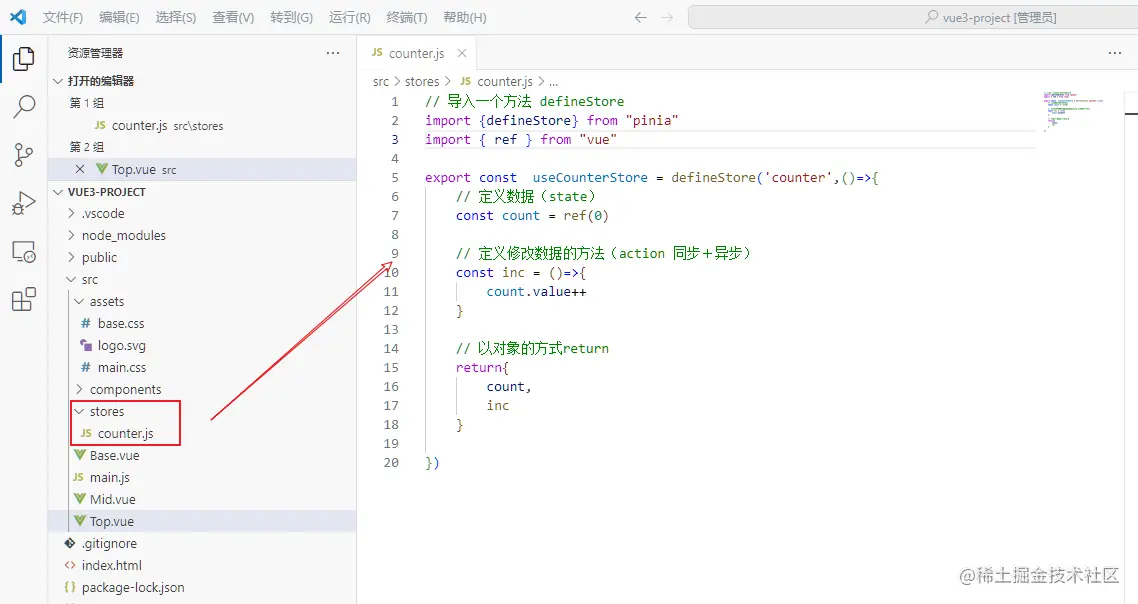Open the Remote Explorer view
The image size is (1138, 604).
(23, 251)
